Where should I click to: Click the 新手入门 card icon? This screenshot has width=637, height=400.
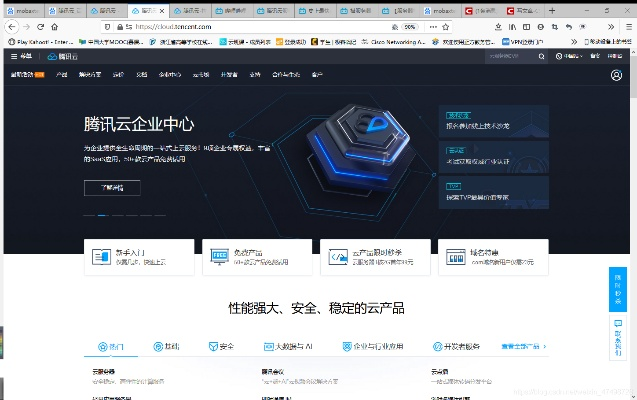tap(101, 257)
